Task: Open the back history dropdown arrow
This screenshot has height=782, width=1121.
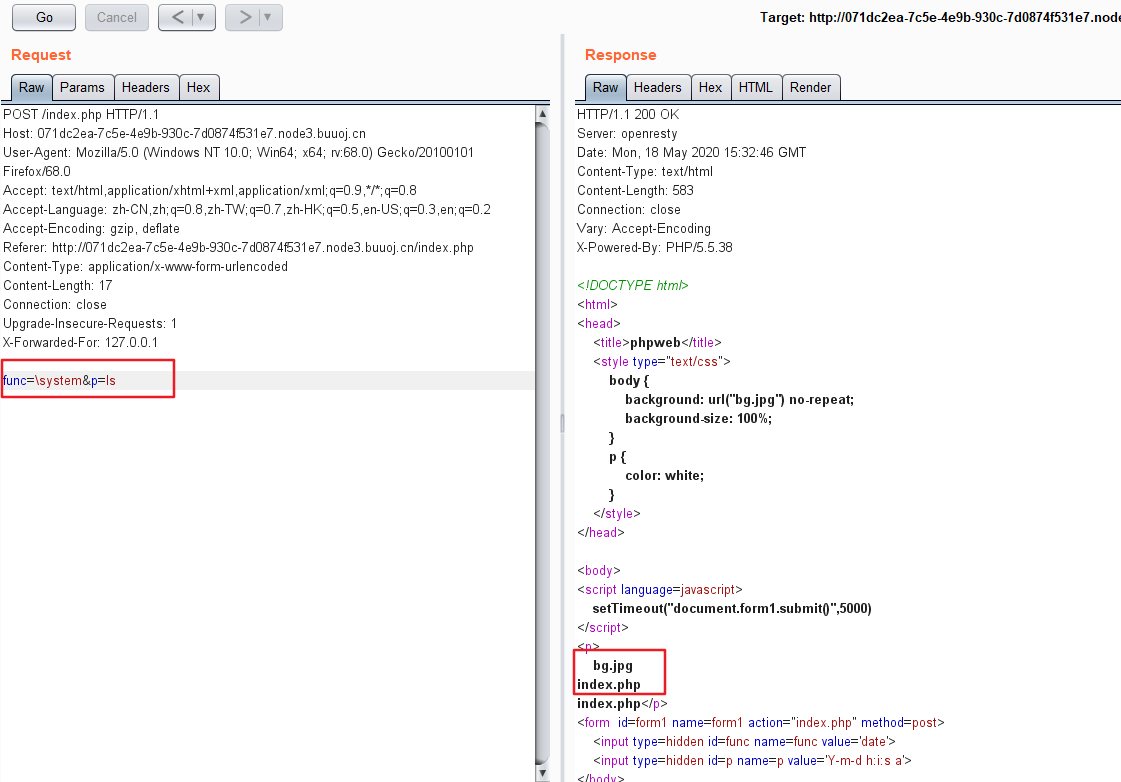Action: pos(201,17)
